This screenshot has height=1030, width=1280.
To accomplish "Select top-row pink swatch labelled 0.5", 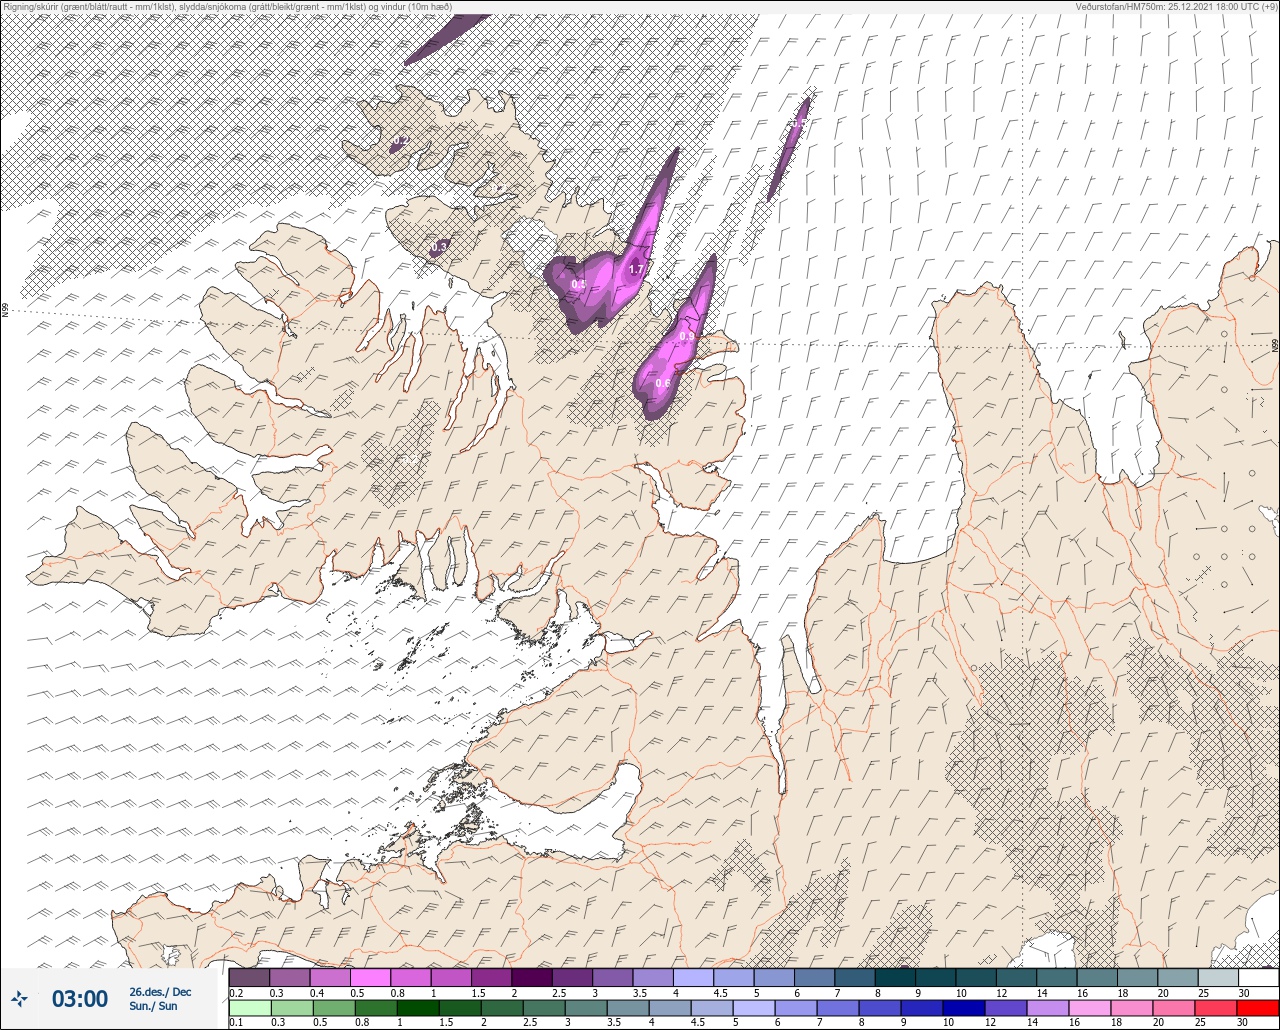I will point(370,977).
